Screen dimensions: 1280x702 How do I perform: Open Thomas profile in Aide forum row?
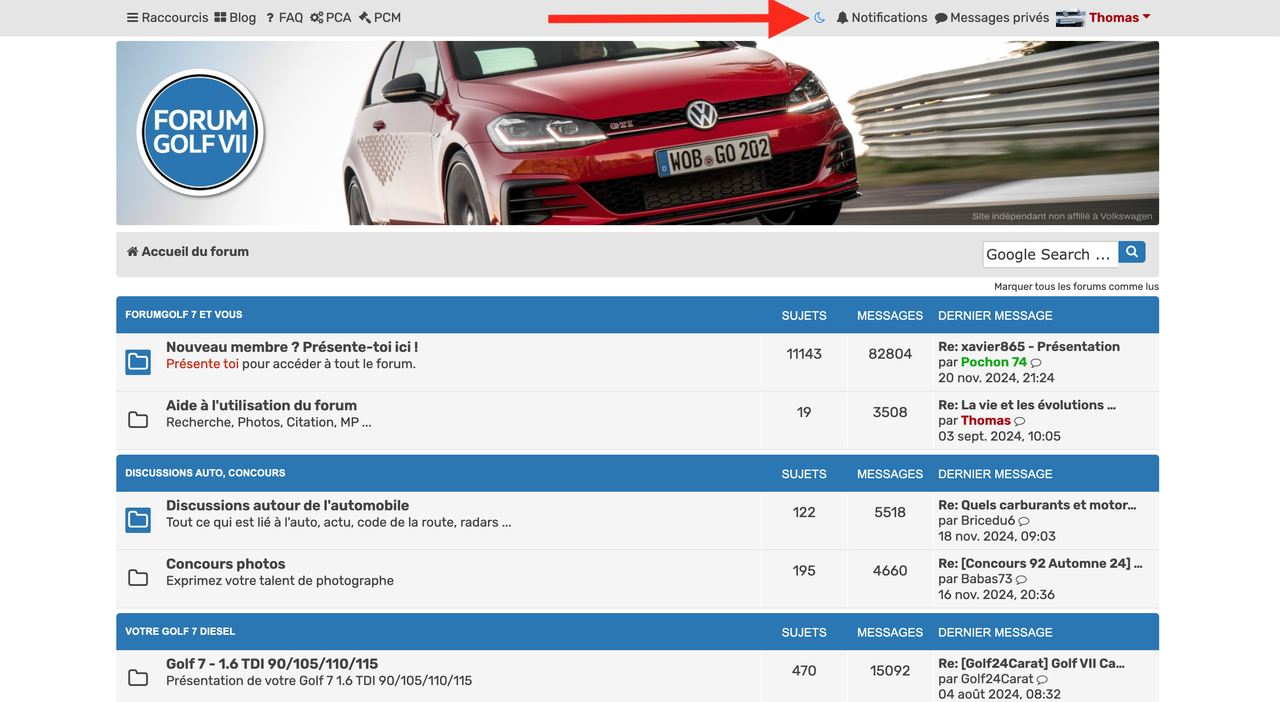[x=986, y=420]
